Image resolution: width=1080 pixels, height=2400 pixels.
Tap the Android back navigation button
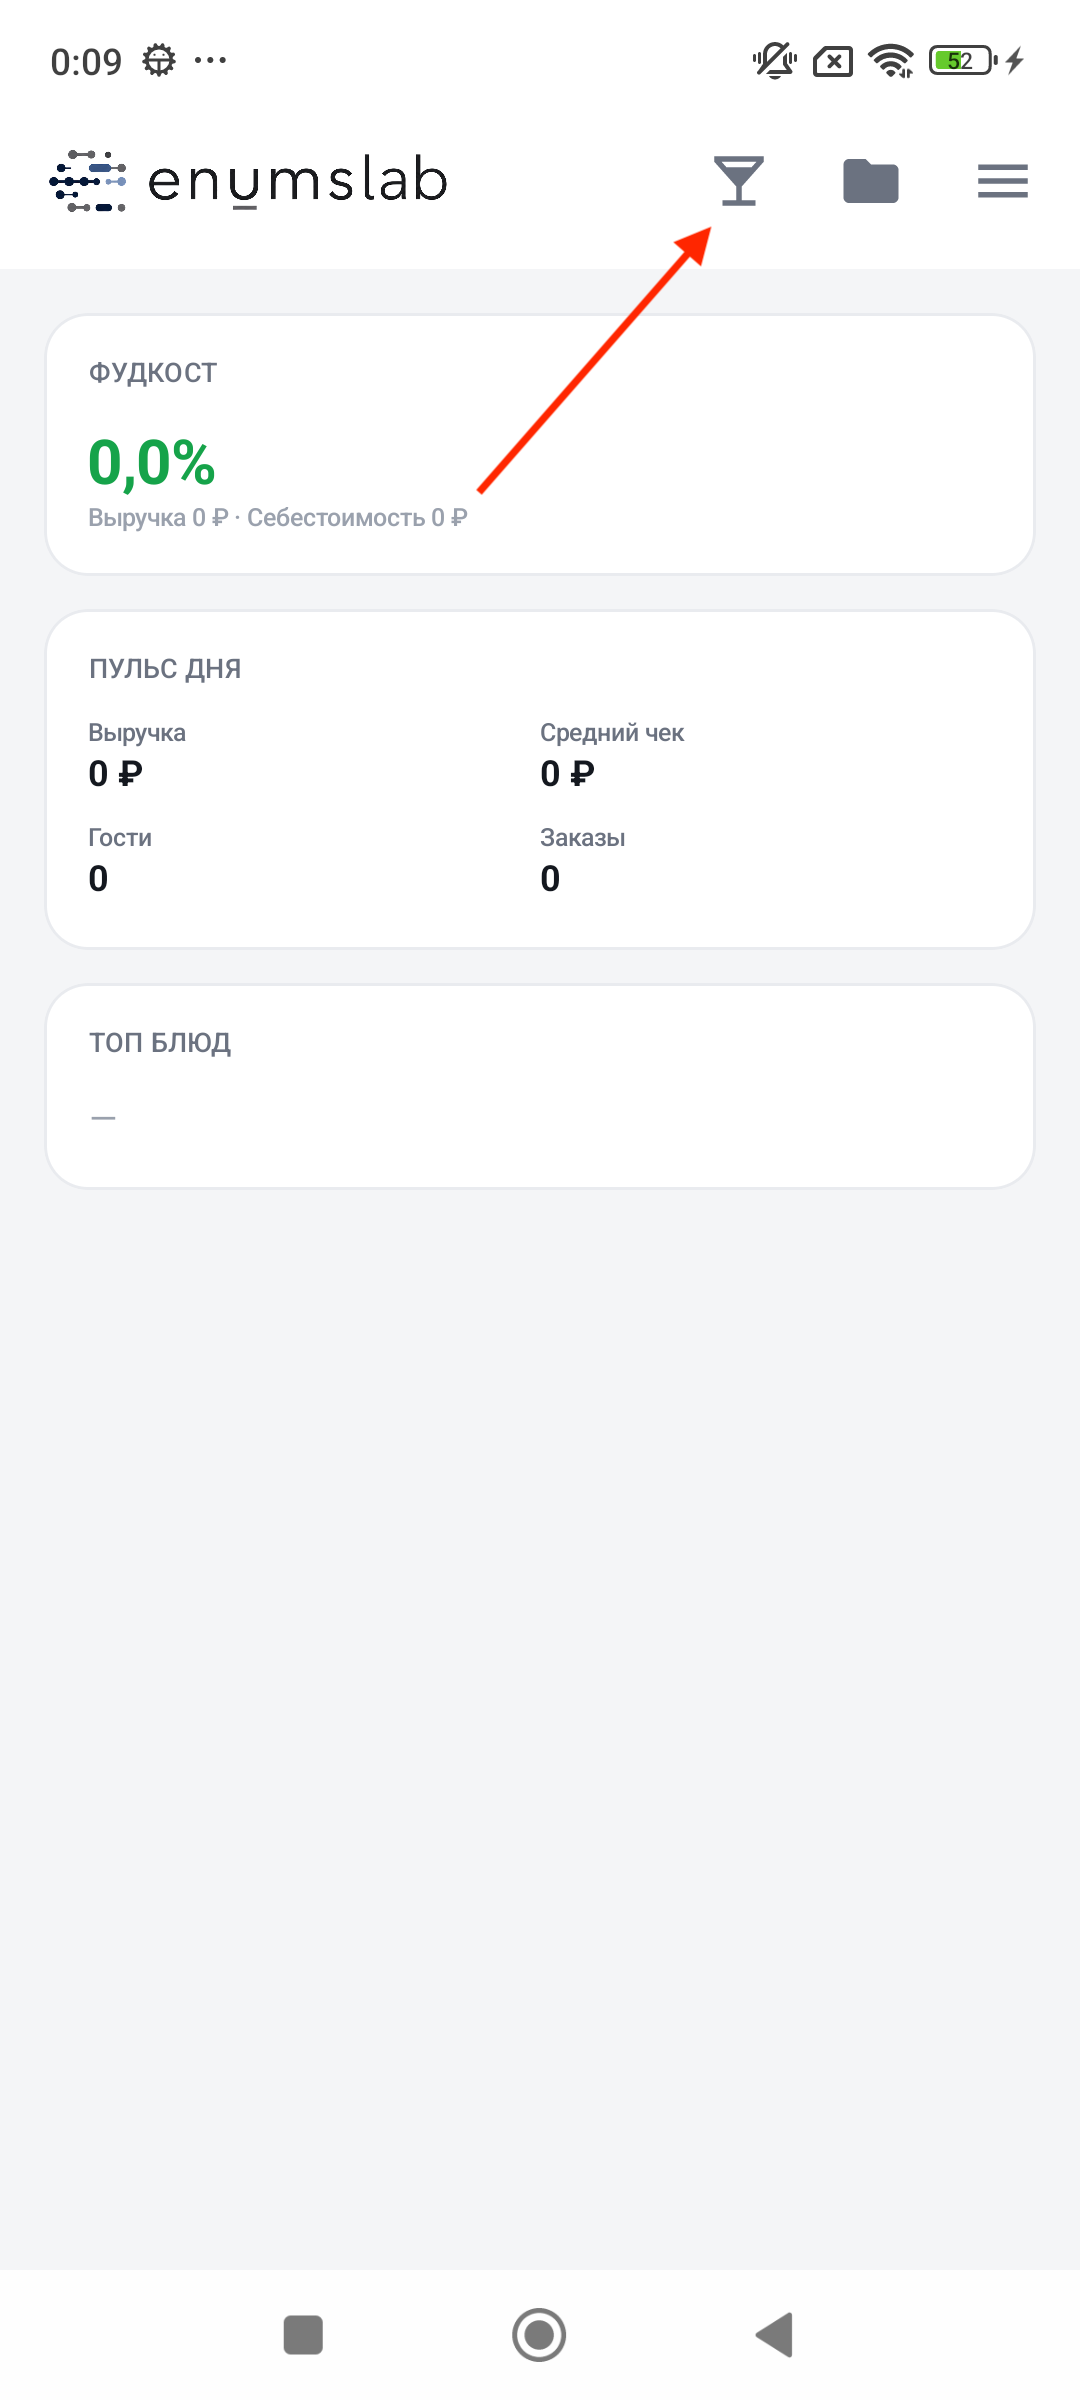[775, 2335]
